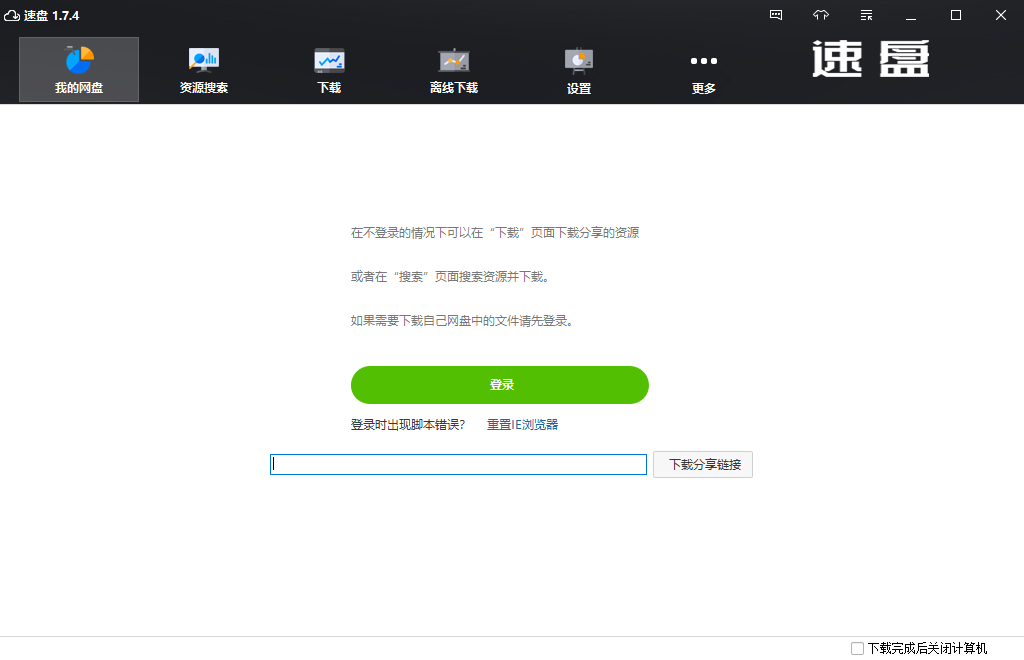Open the 下载 tab
The image size is (1024, 660).
click(329, 69)
